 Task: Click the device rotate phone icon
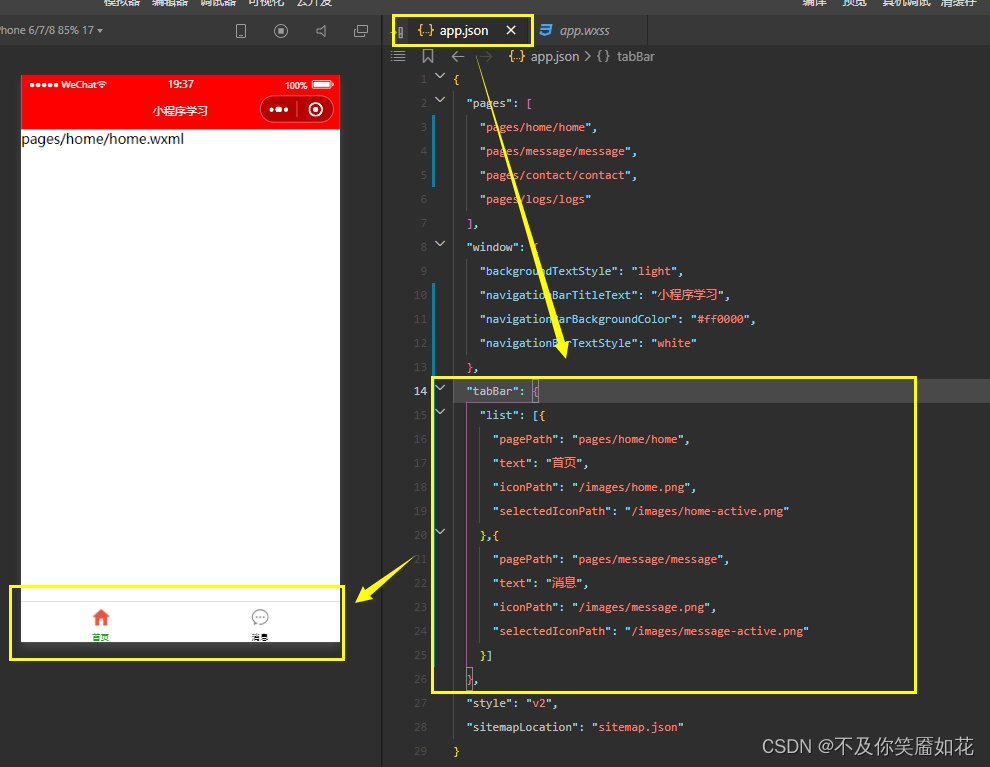[241, 31]
